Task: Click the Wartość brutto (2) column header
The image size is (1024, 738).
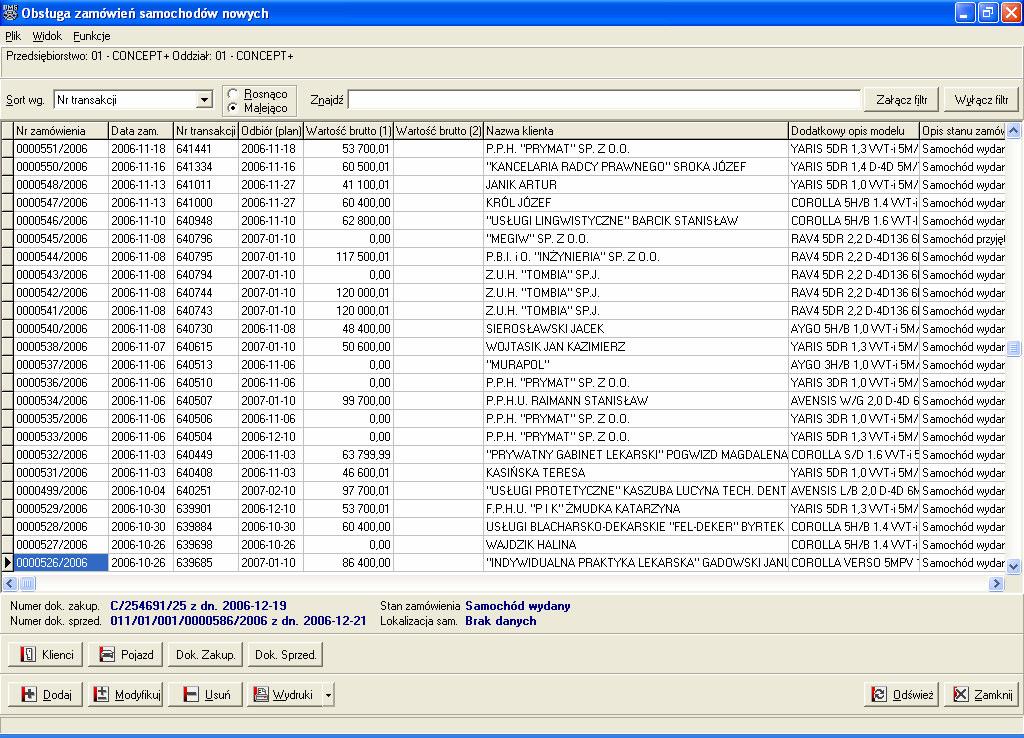Action: click(438, 131)
